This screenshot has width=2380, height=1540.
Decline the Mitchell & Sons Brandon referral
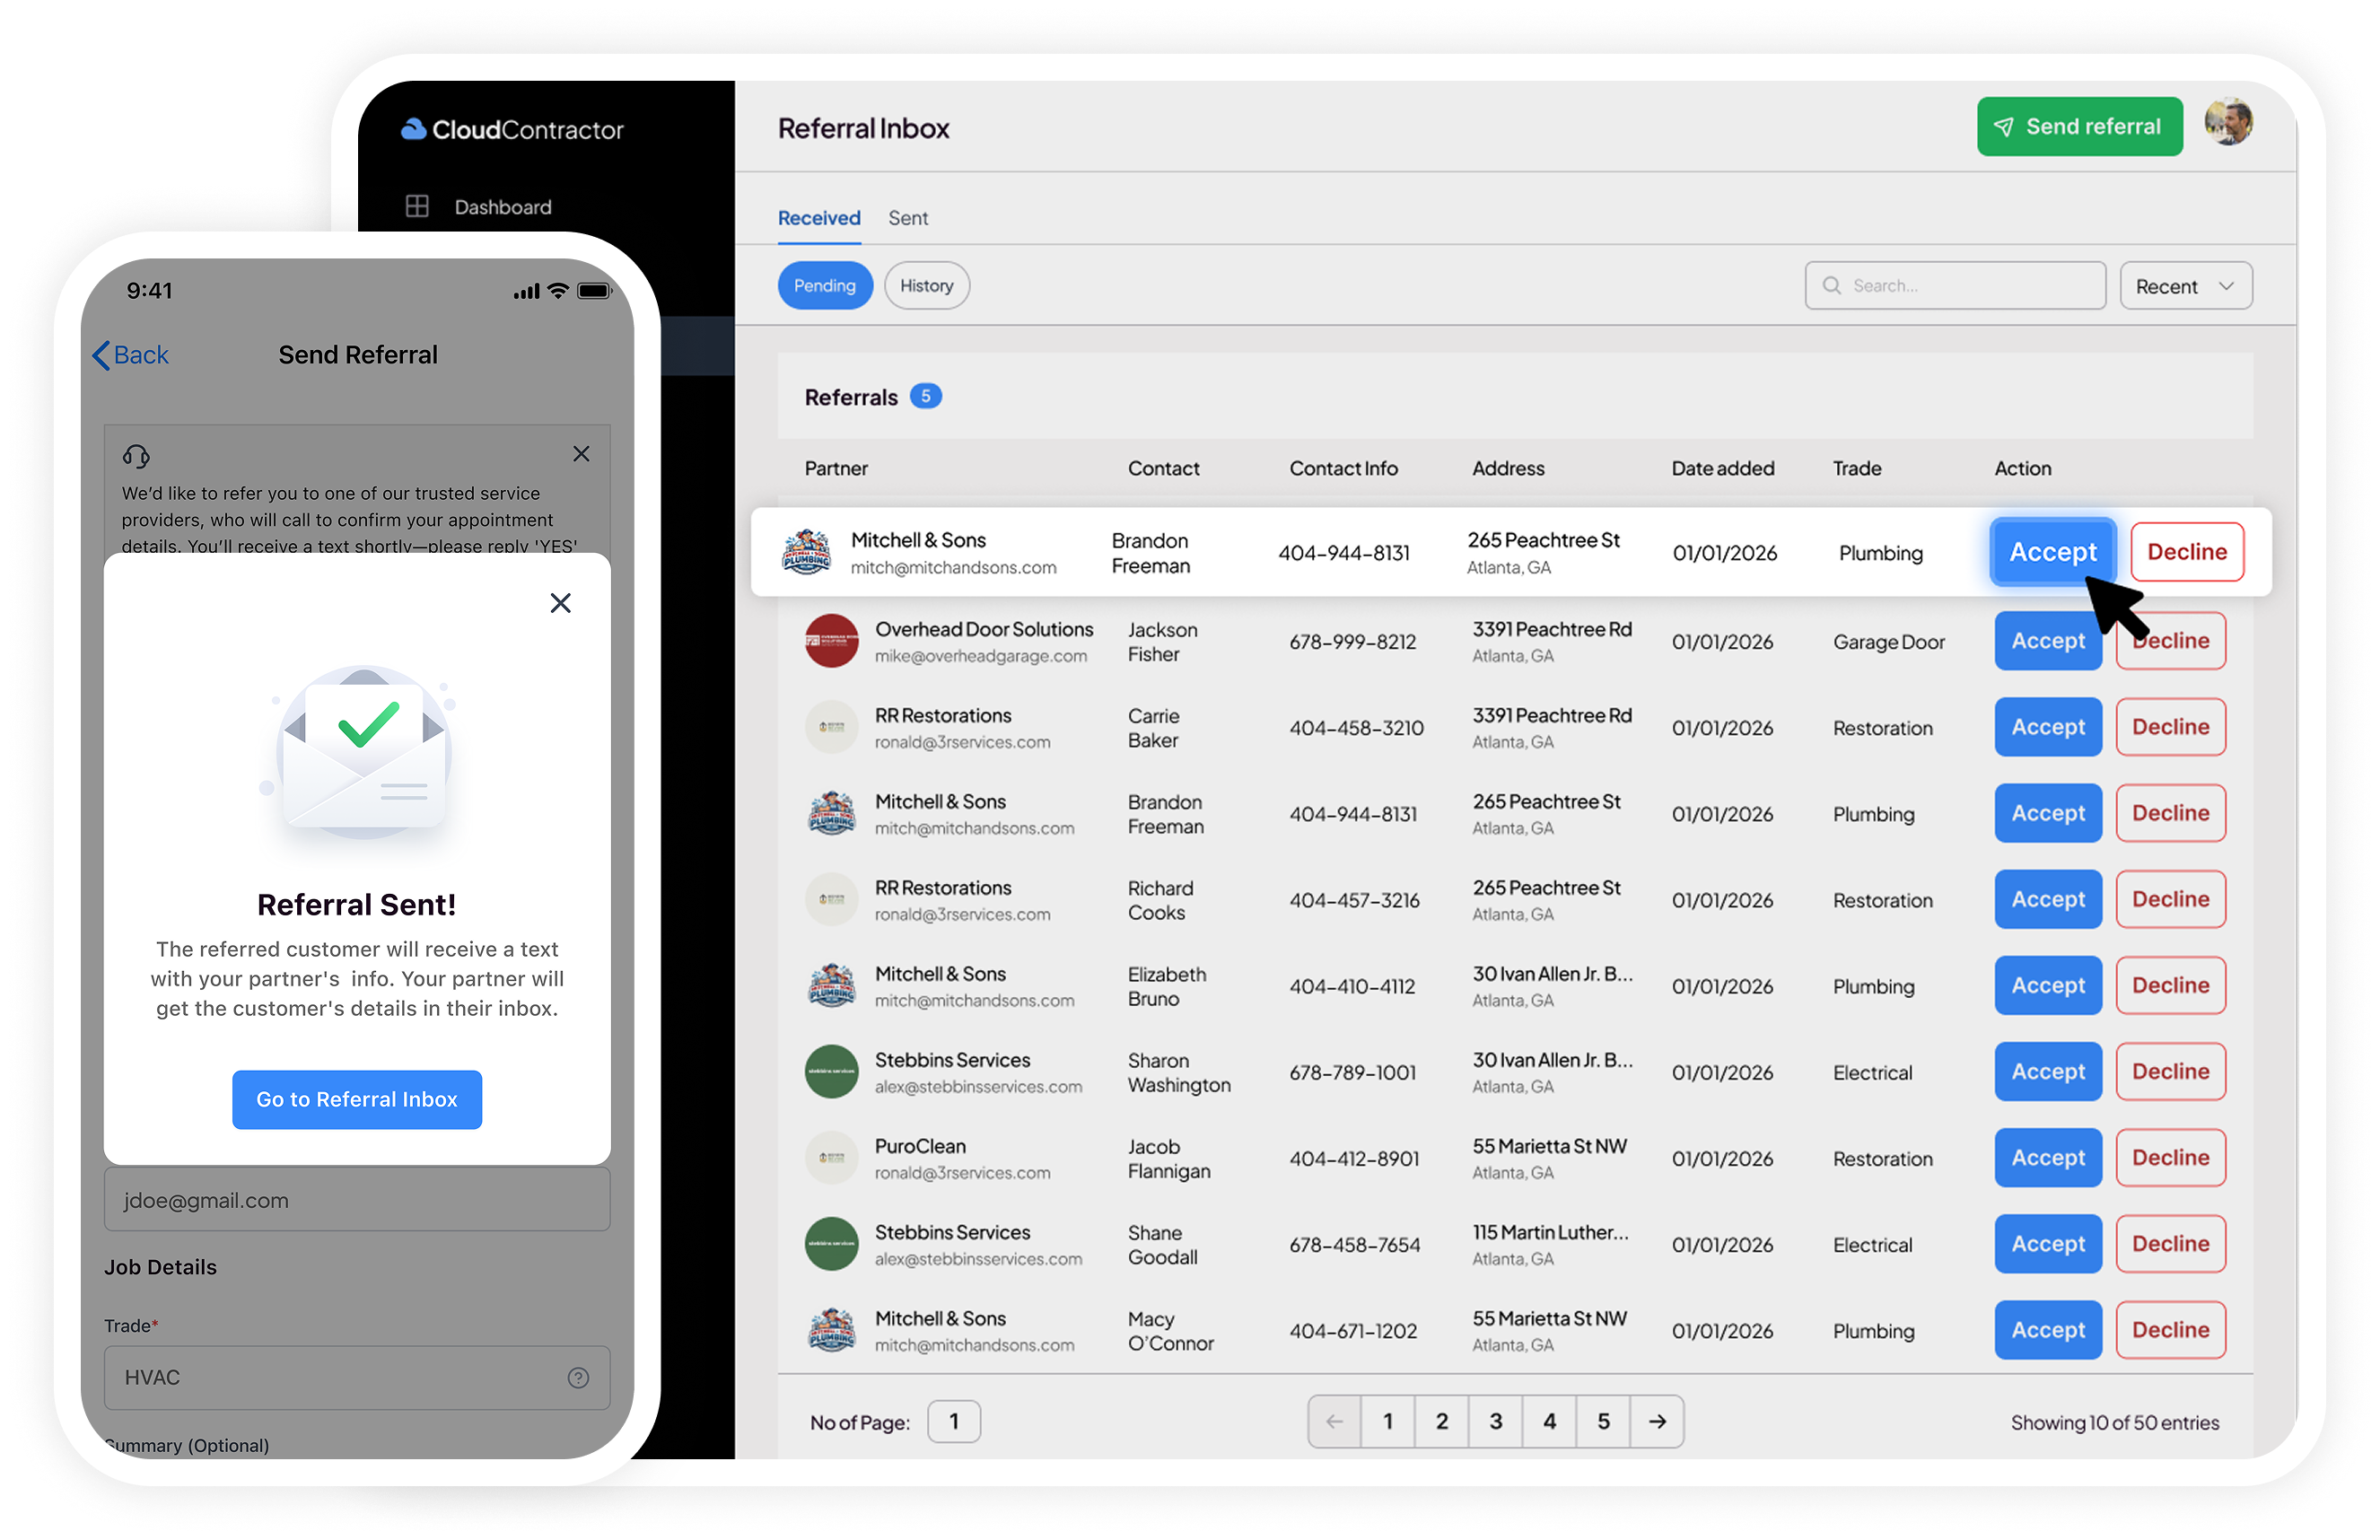click(2186, 552)
